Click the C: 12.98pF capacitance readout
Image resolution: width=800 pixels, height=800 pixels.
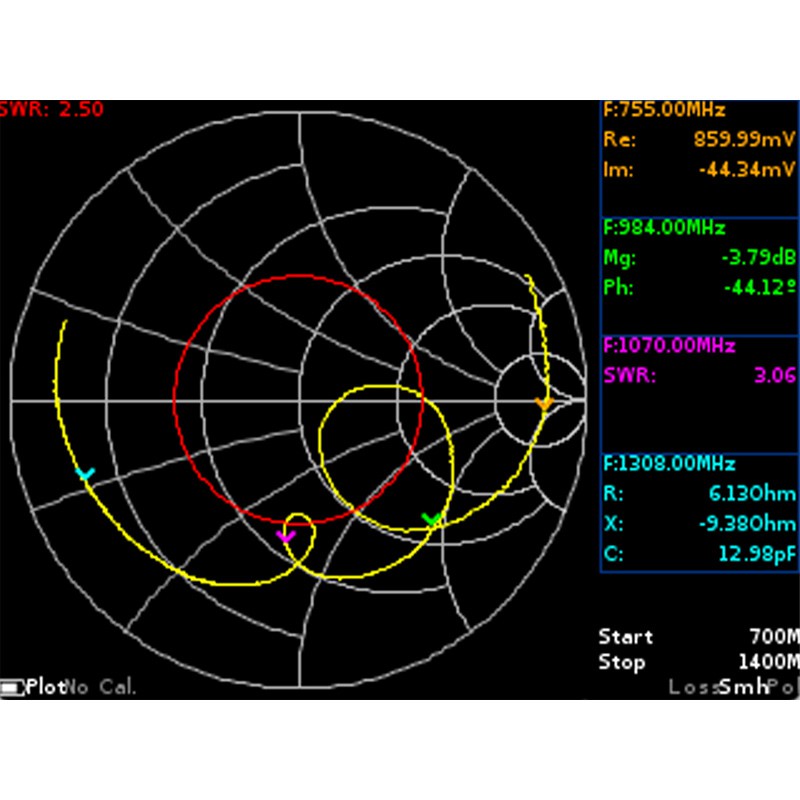tap(699, 553)
